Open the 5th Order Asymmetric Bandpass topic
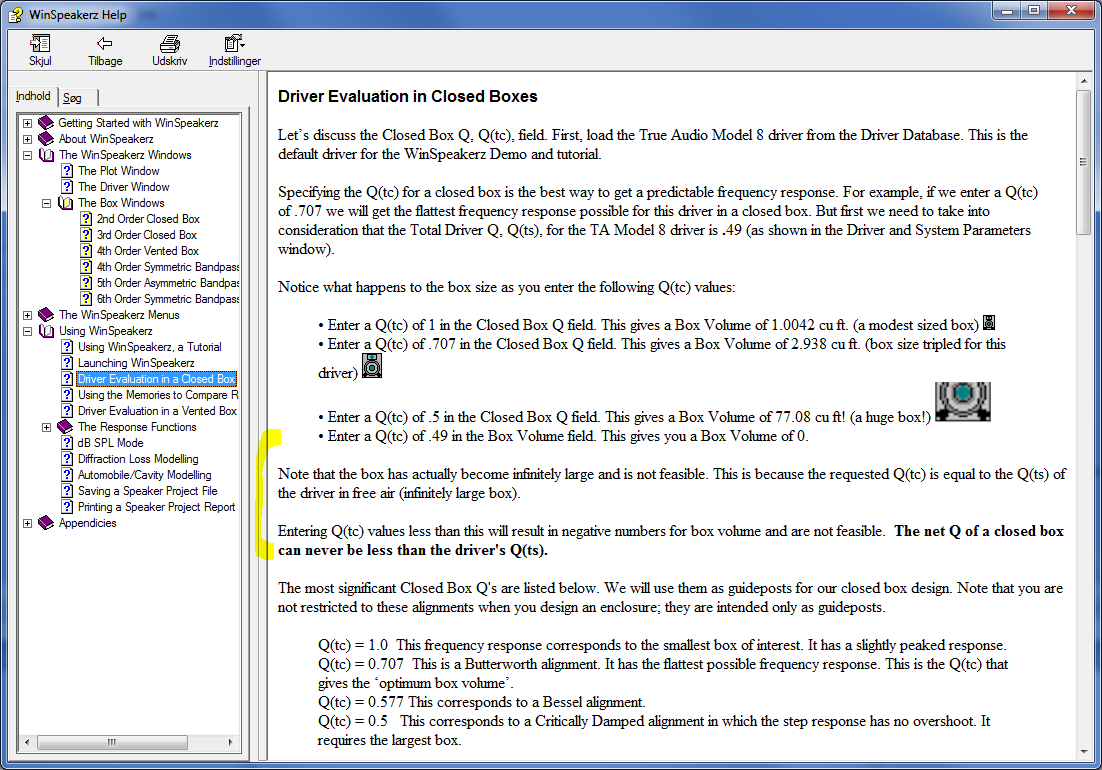The image size is (1102, 770). (168, 283)
